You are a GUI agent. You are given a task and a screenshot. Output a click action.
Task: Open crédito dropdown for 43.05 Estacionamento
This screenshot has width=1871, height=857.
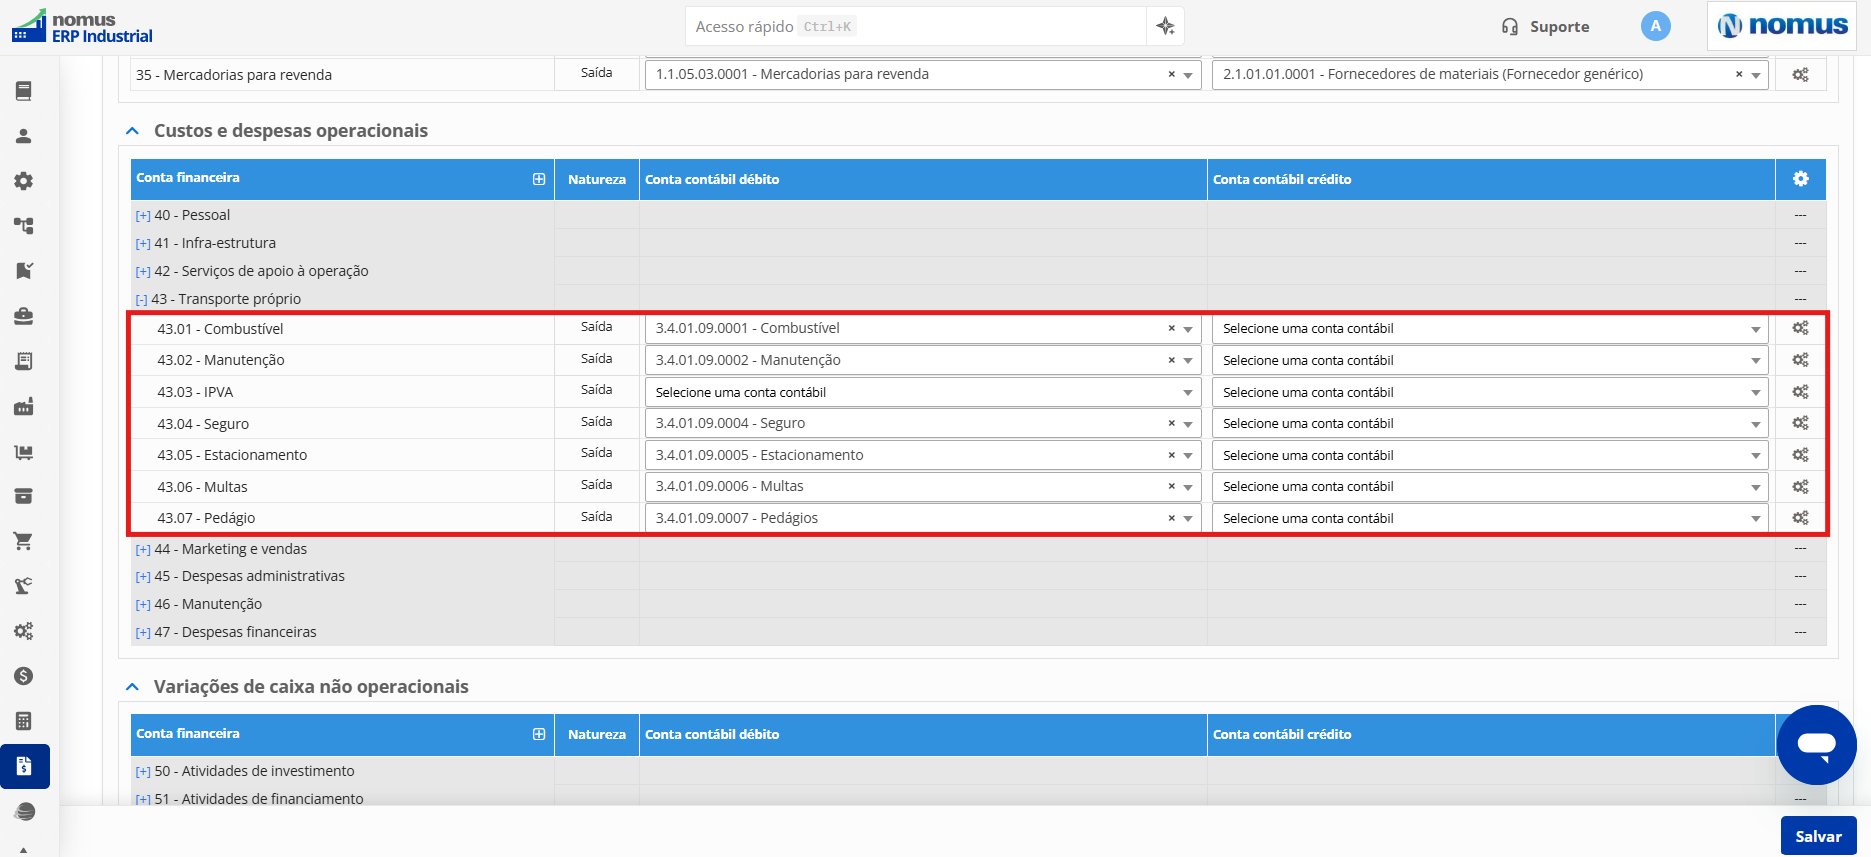[x=1490, y=455]
